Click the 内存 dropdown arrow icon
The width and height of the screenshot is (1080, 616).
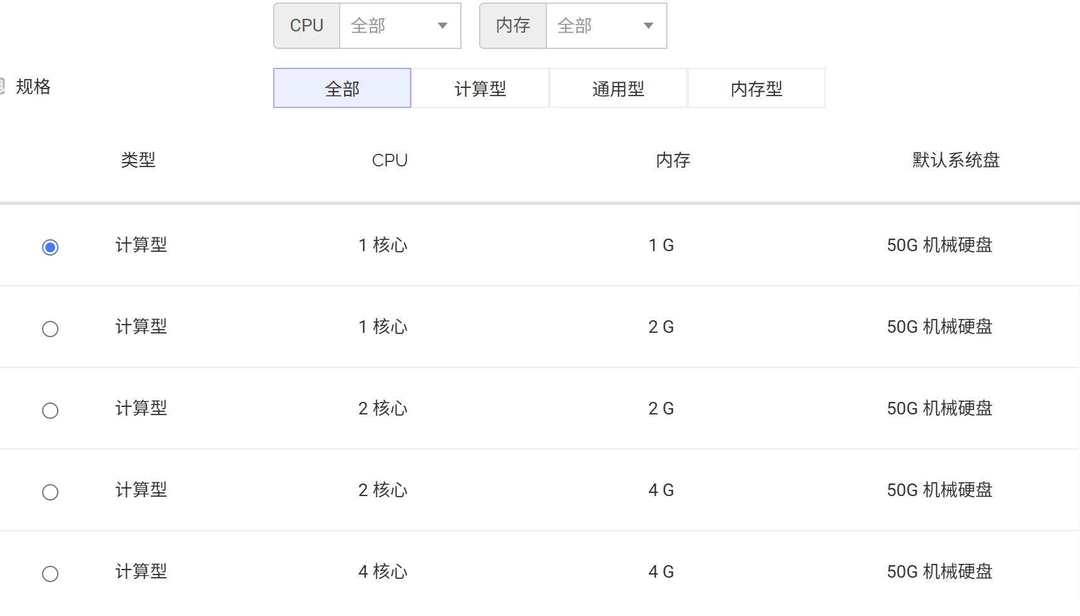[648, 26]
